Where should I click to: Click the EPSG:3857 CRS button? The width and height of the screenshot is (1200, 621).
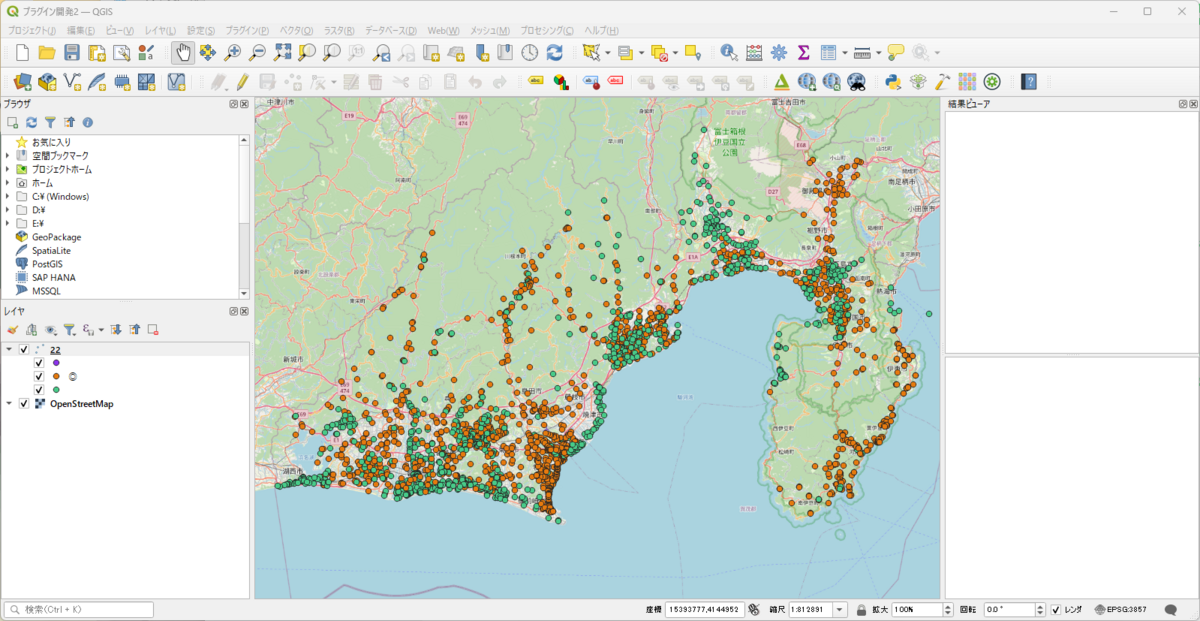point(1122,609)
